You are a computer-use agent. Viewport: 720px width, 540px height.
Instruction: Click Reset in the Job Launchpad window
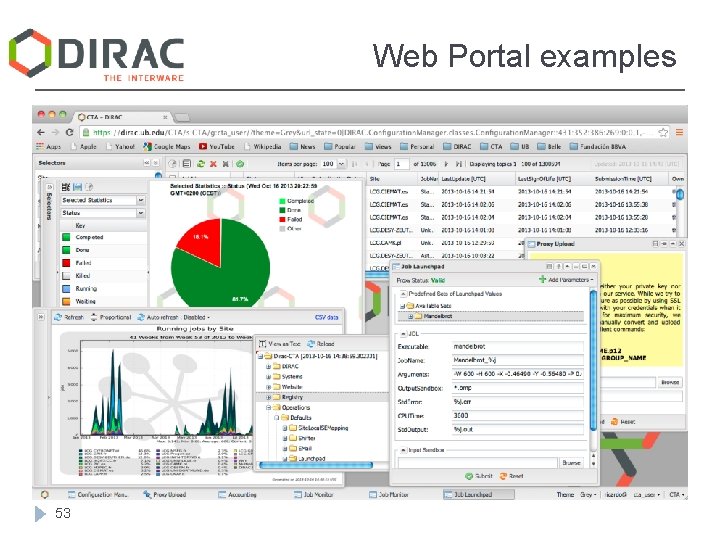tap(512, 476)
